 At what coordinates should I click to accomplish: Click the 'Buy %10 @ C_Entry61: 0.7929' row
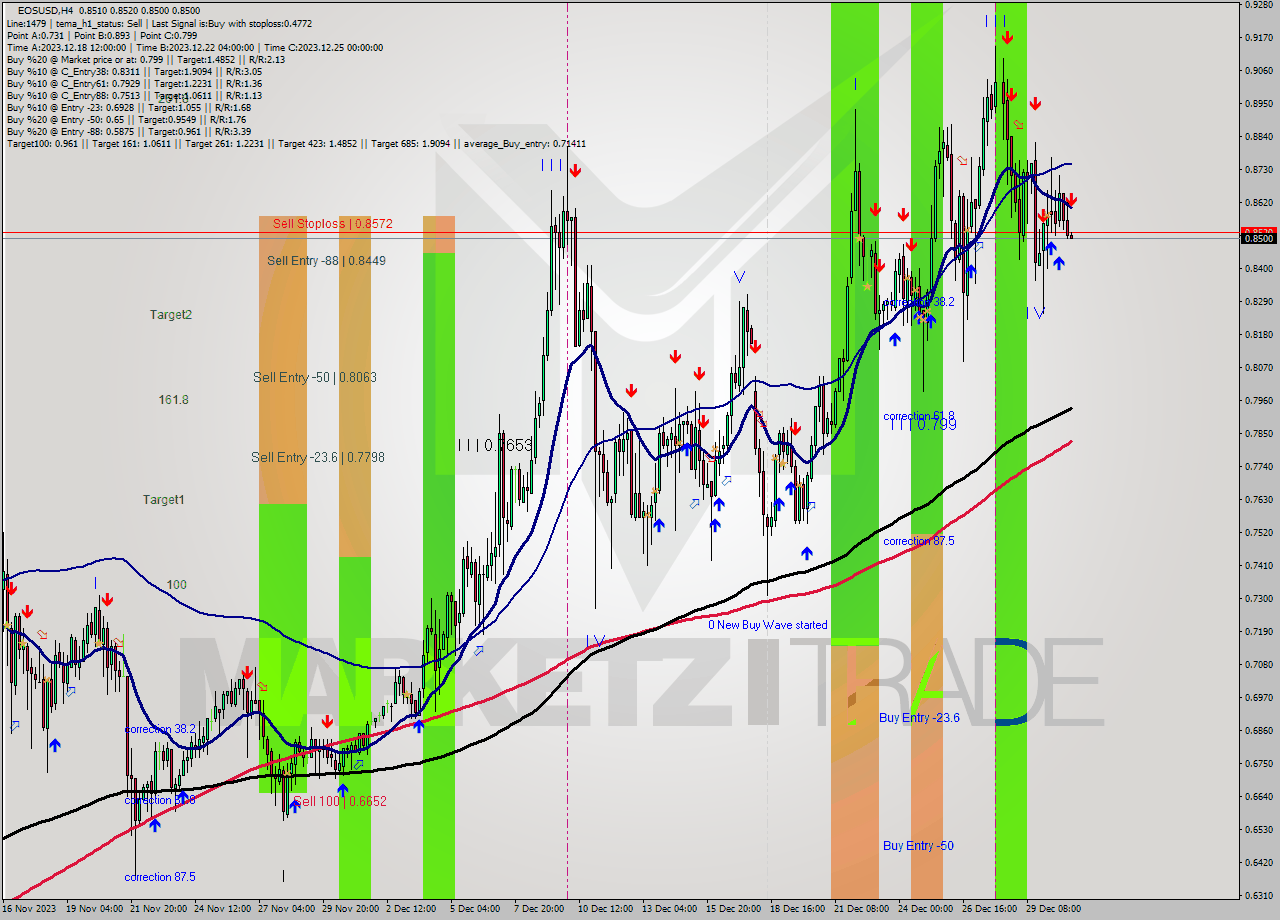(x=134, y=83)
